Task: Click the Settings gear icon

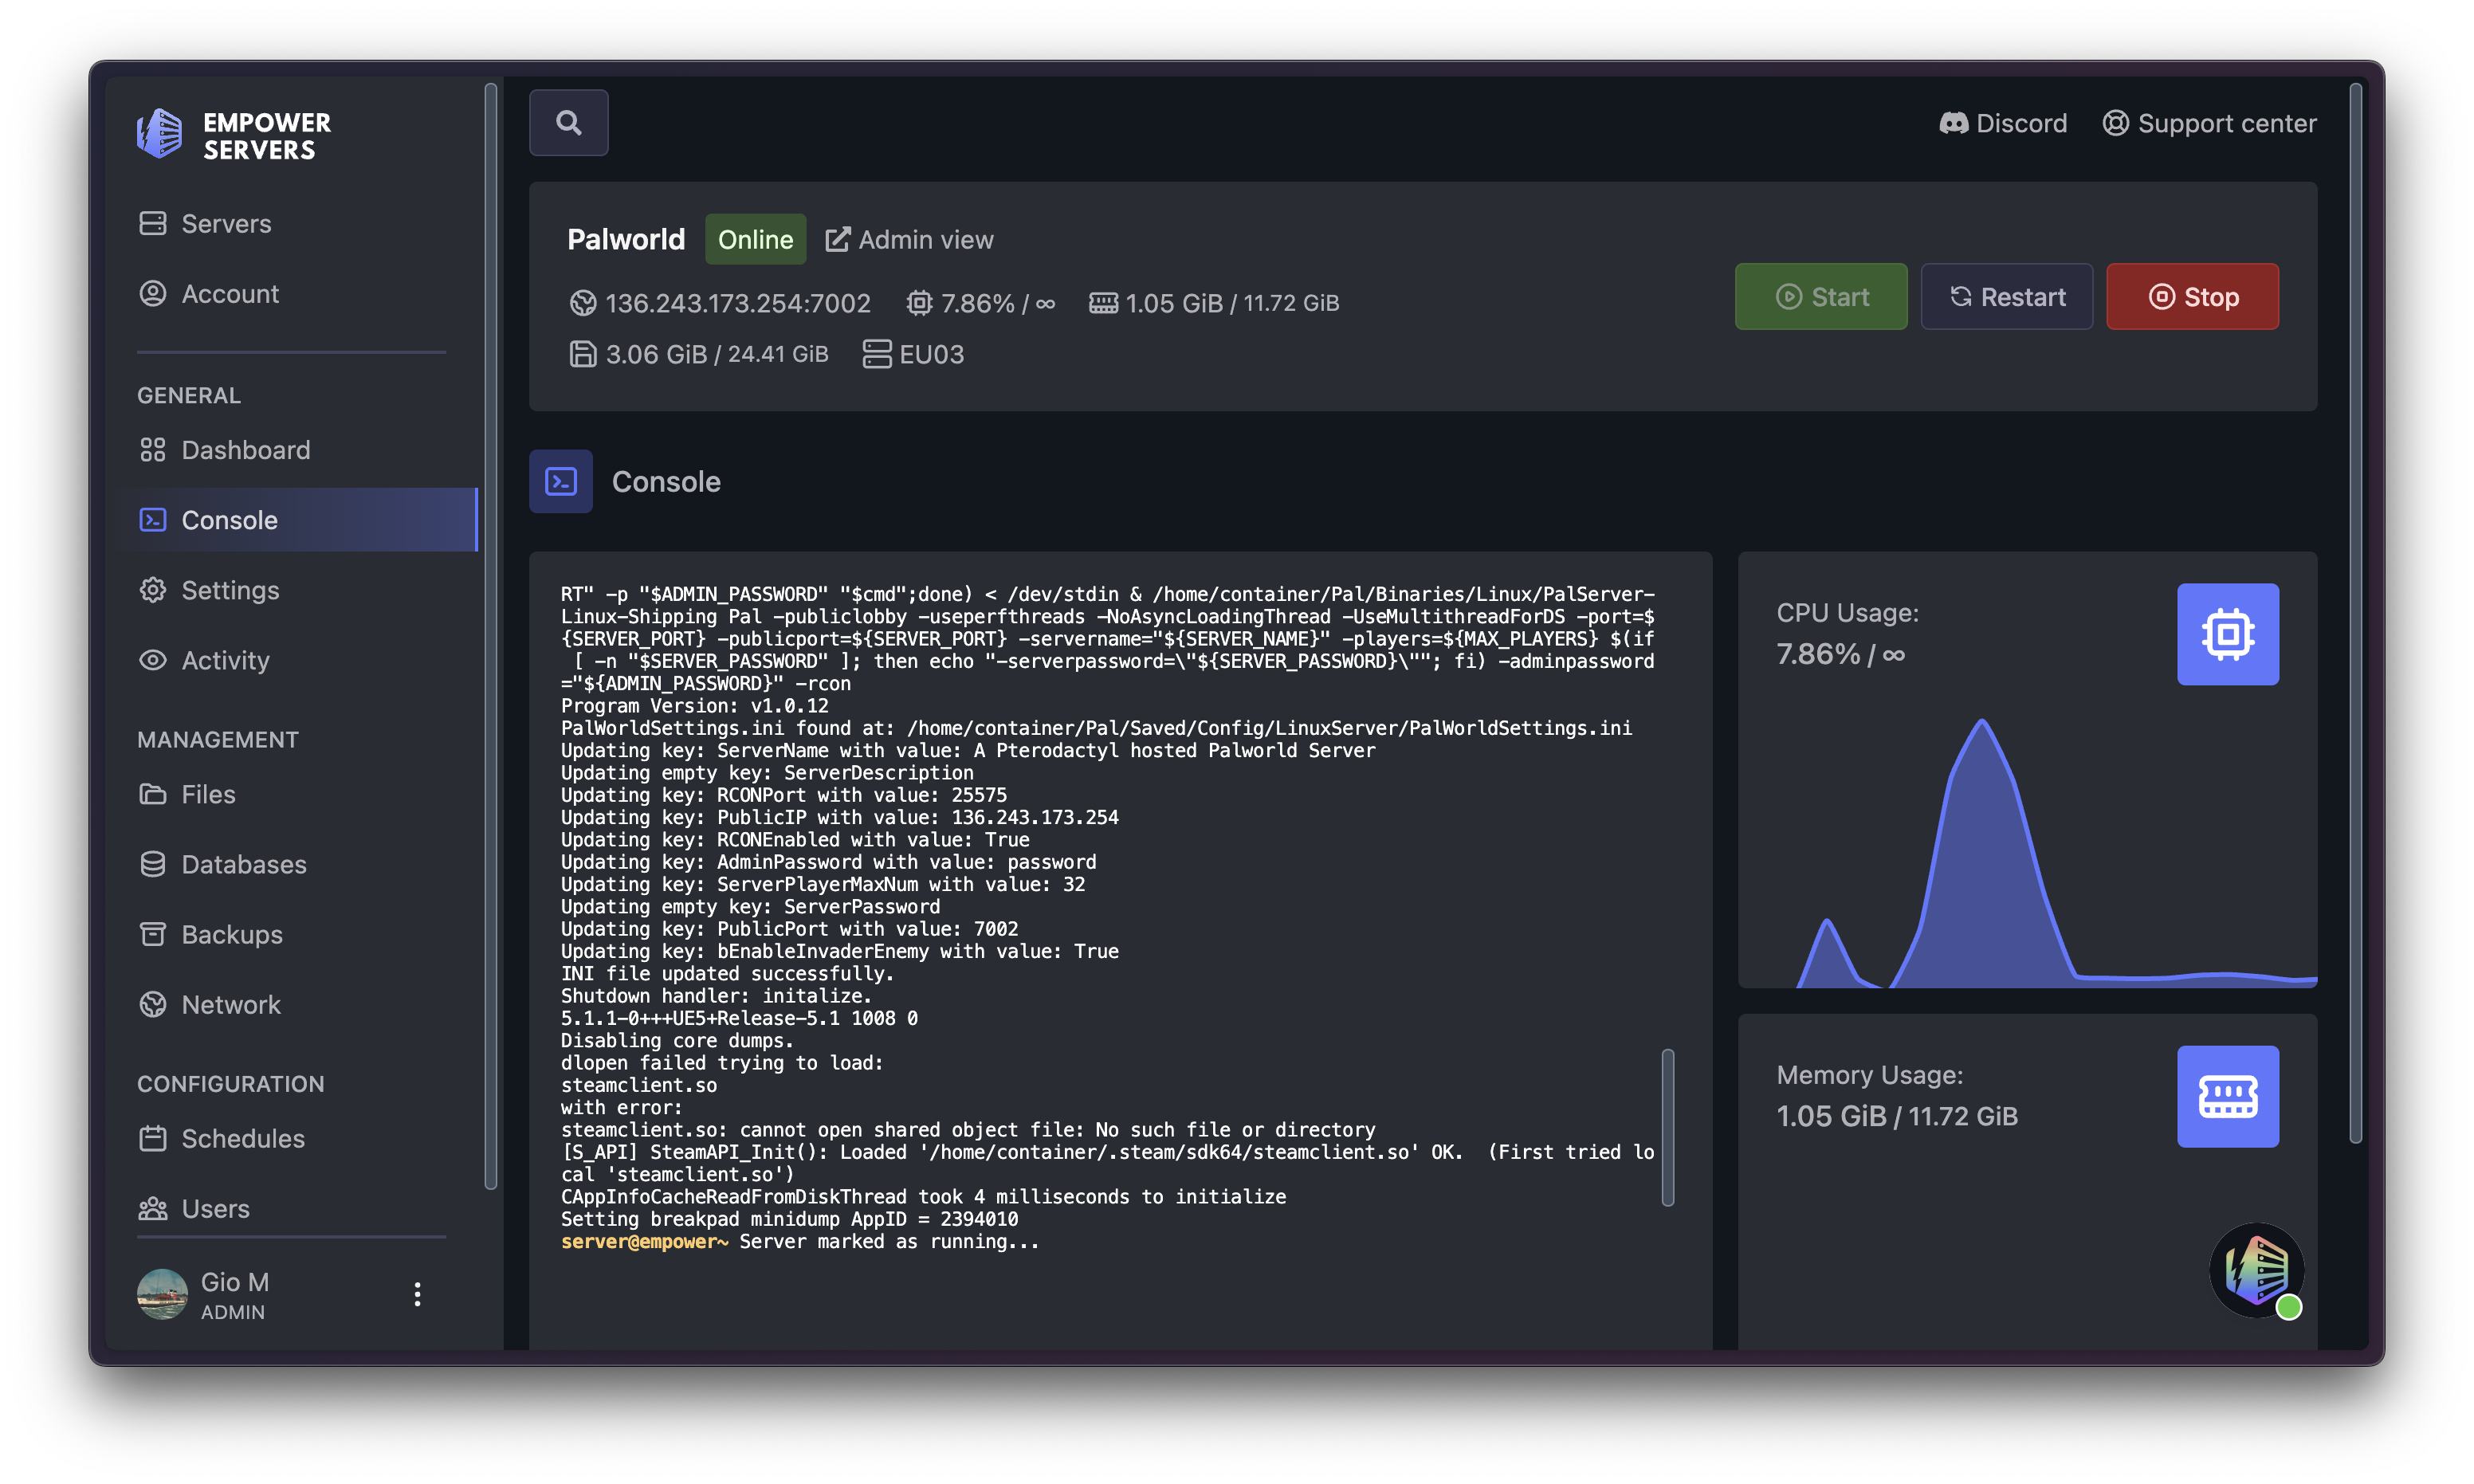Action: (x=153, y=590)
